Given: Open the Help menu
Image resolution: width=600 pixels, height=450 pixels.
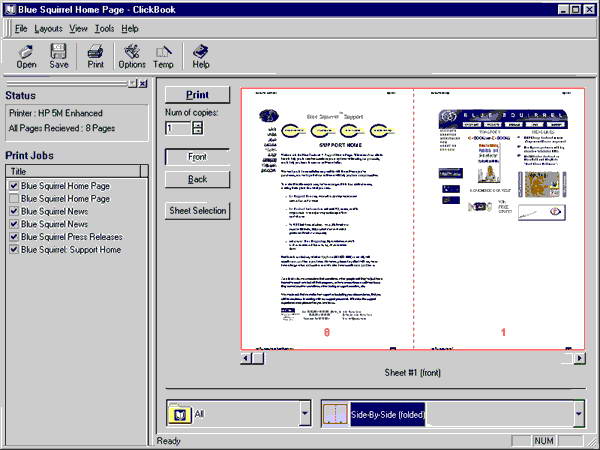Looking at the screenshot, I should [x=130, y=29].
